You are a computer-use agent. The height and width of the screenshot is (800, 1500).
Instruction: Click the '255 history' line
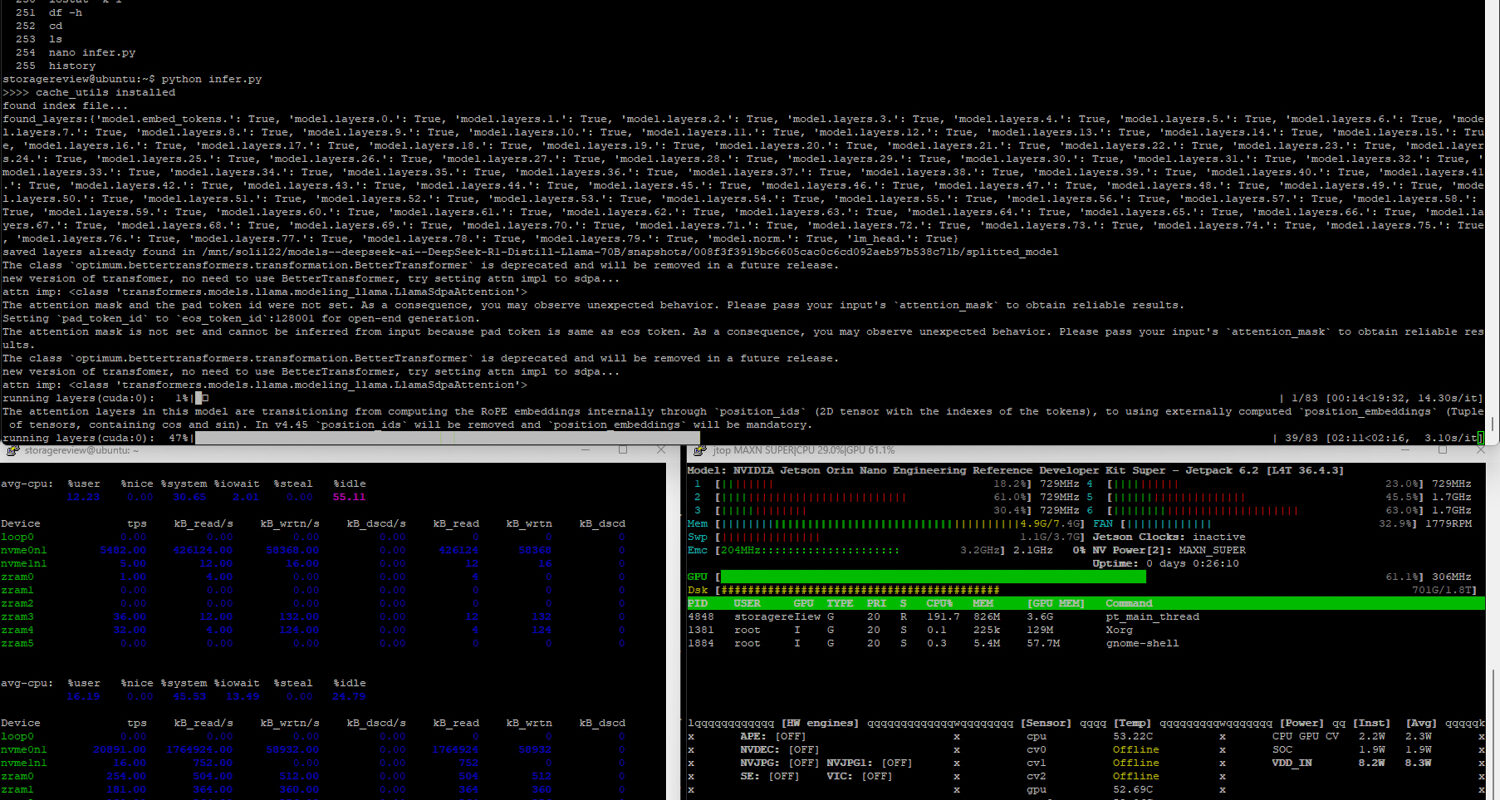point(56,66)
